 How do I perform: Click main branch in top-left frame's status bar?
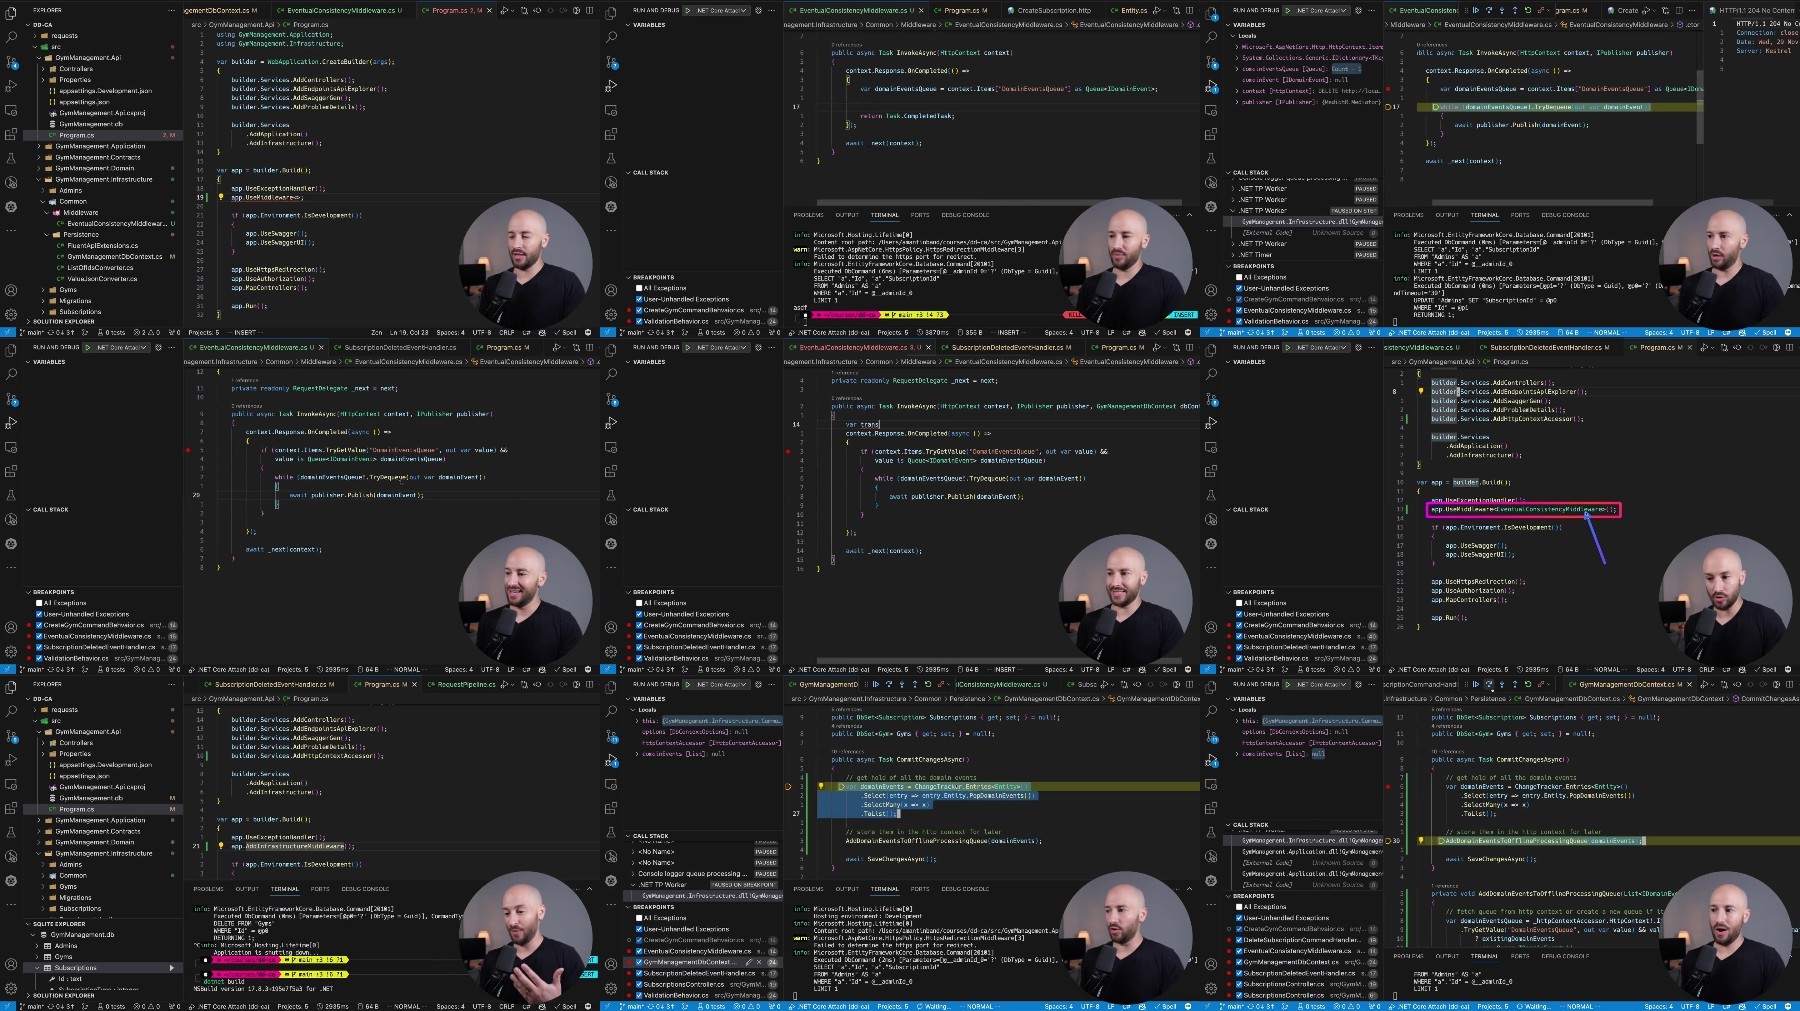coord(33,333)
